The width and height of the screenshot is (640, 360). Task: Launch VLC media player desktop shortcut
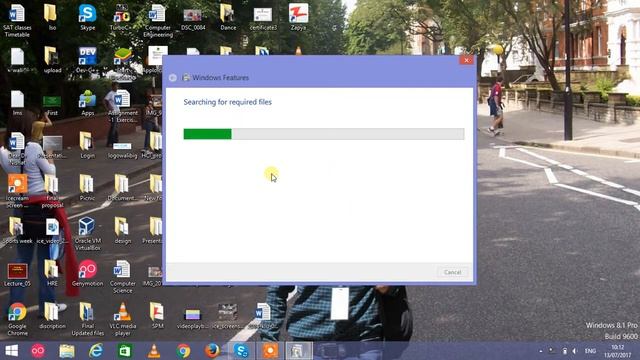[x=122, y=319]
